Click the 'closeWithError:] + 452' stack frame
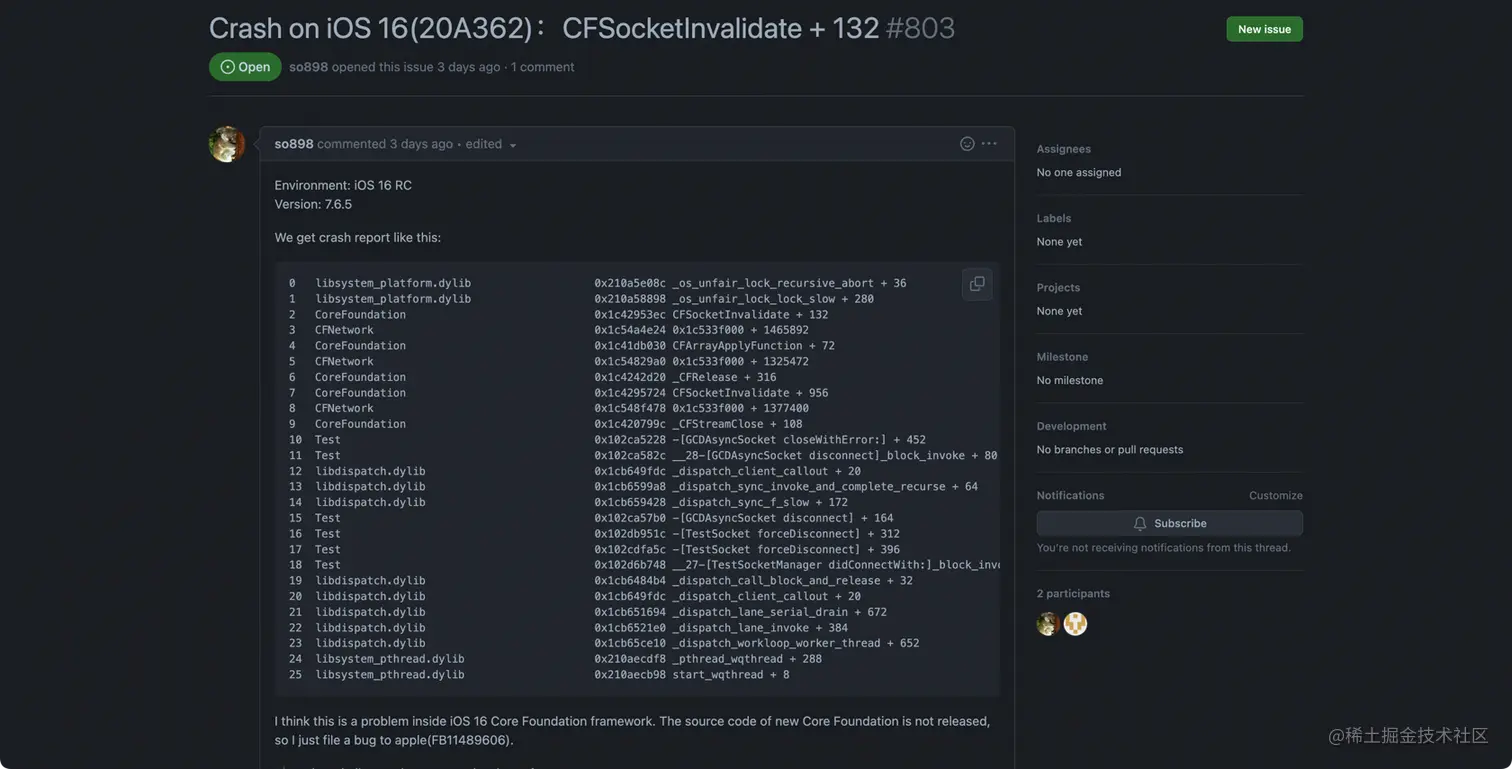The image size is (1512, 769). click(x=799, y=440)
